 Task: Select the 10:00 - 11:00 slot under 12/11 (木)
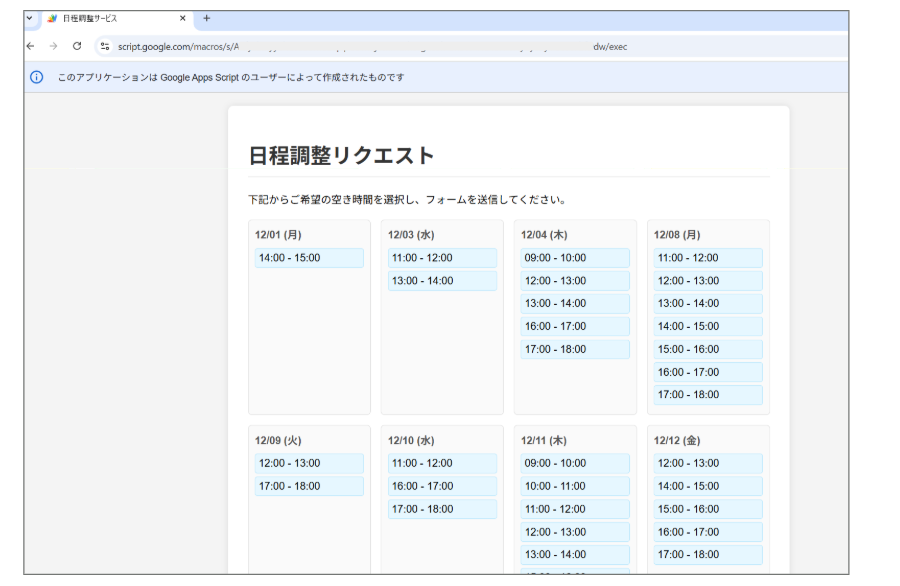click(573, 486)
